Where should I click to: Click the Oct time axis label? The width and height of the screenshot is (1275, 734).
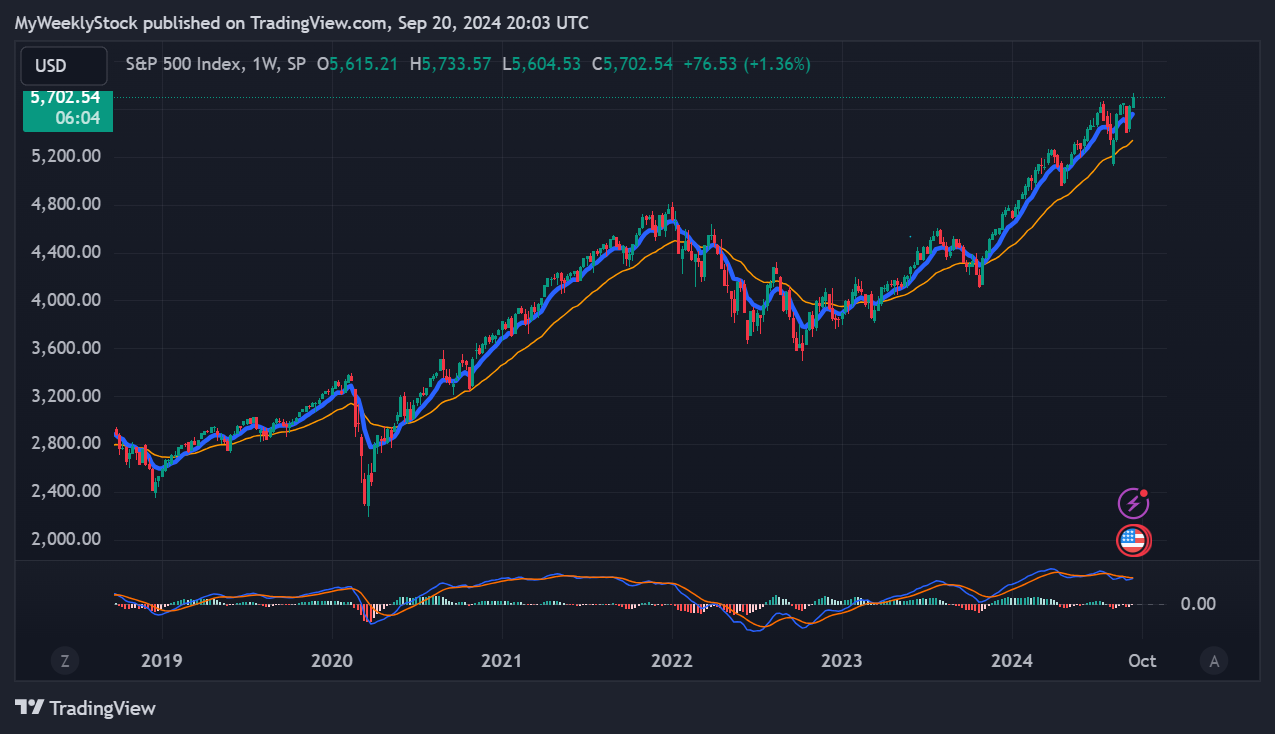(x=1142, y=661)
